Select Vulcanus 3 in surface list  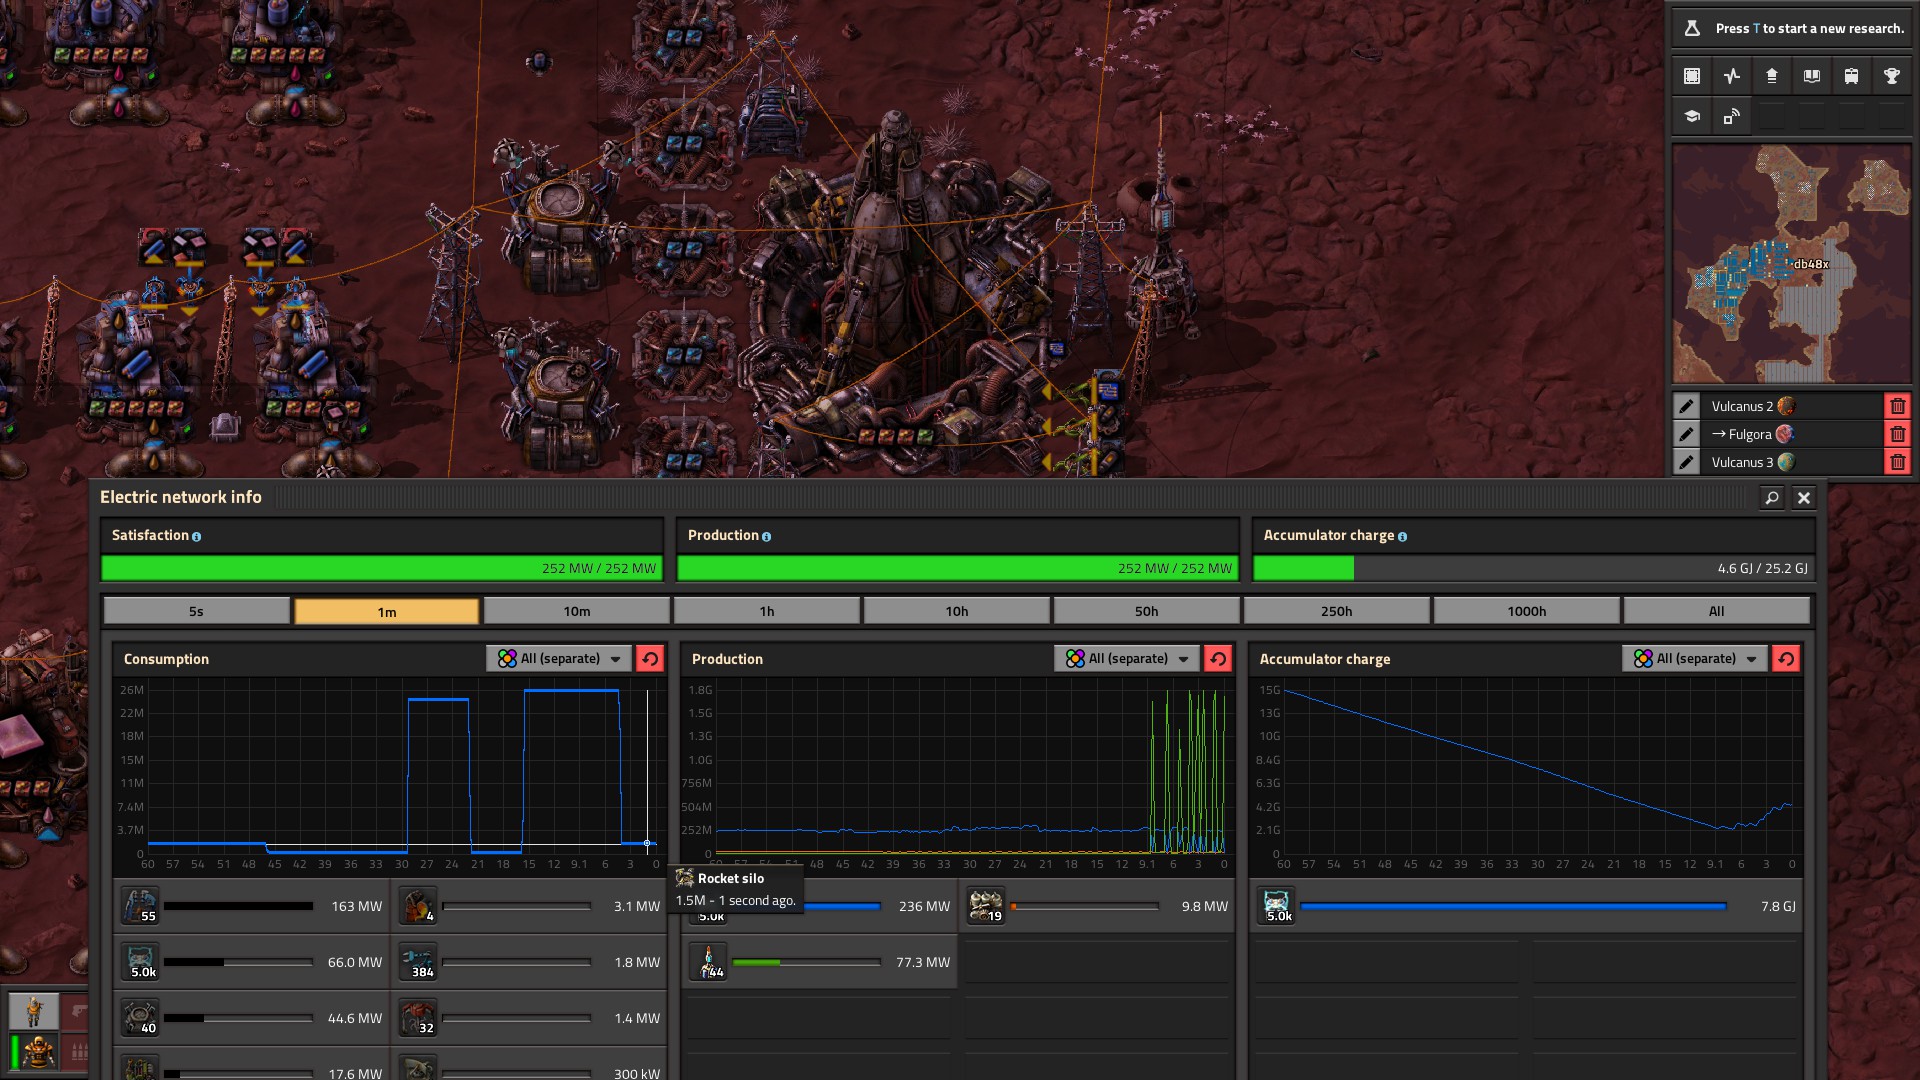click(1790, 462)
